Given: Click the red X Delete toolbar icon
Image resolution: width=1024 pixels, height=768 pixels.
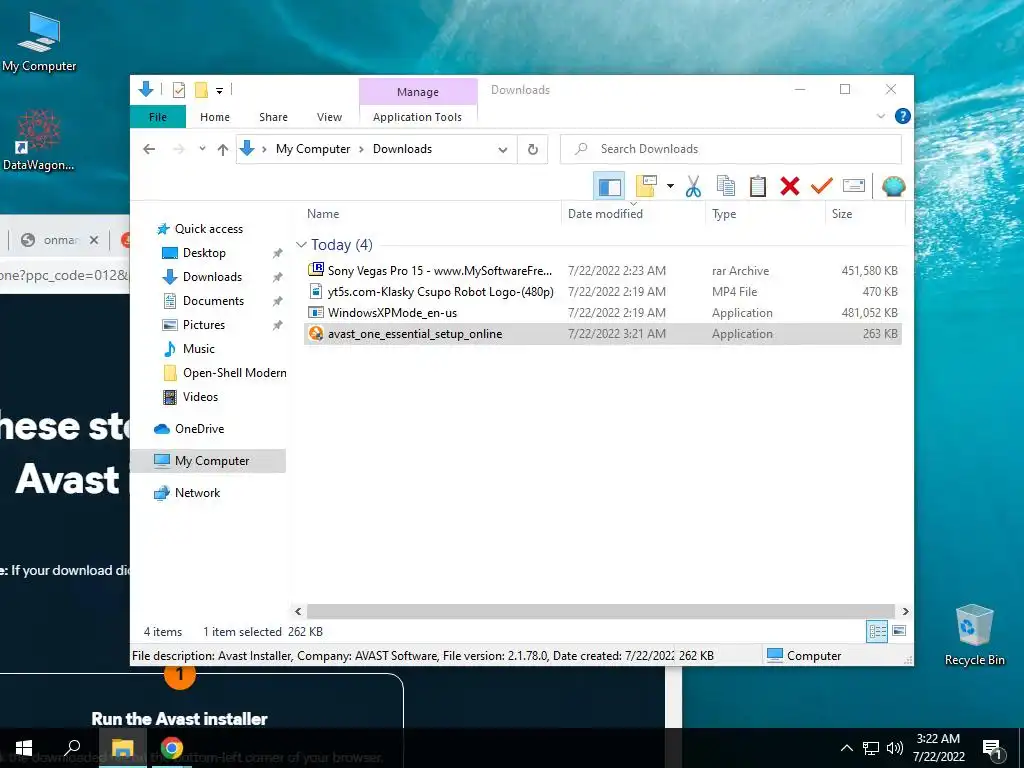Looking at the screenshot, I should (x=790, y=187).
